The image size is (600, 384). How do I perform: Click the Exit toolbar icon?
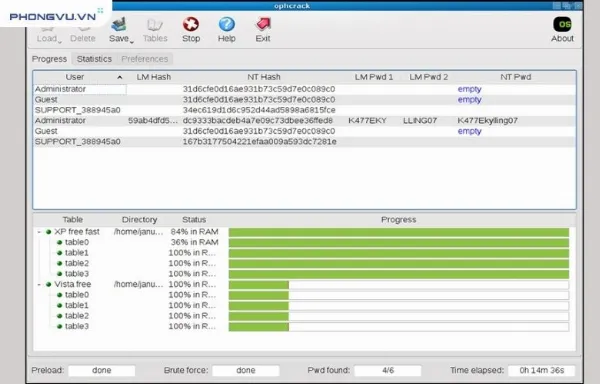[x=263, y=24]
